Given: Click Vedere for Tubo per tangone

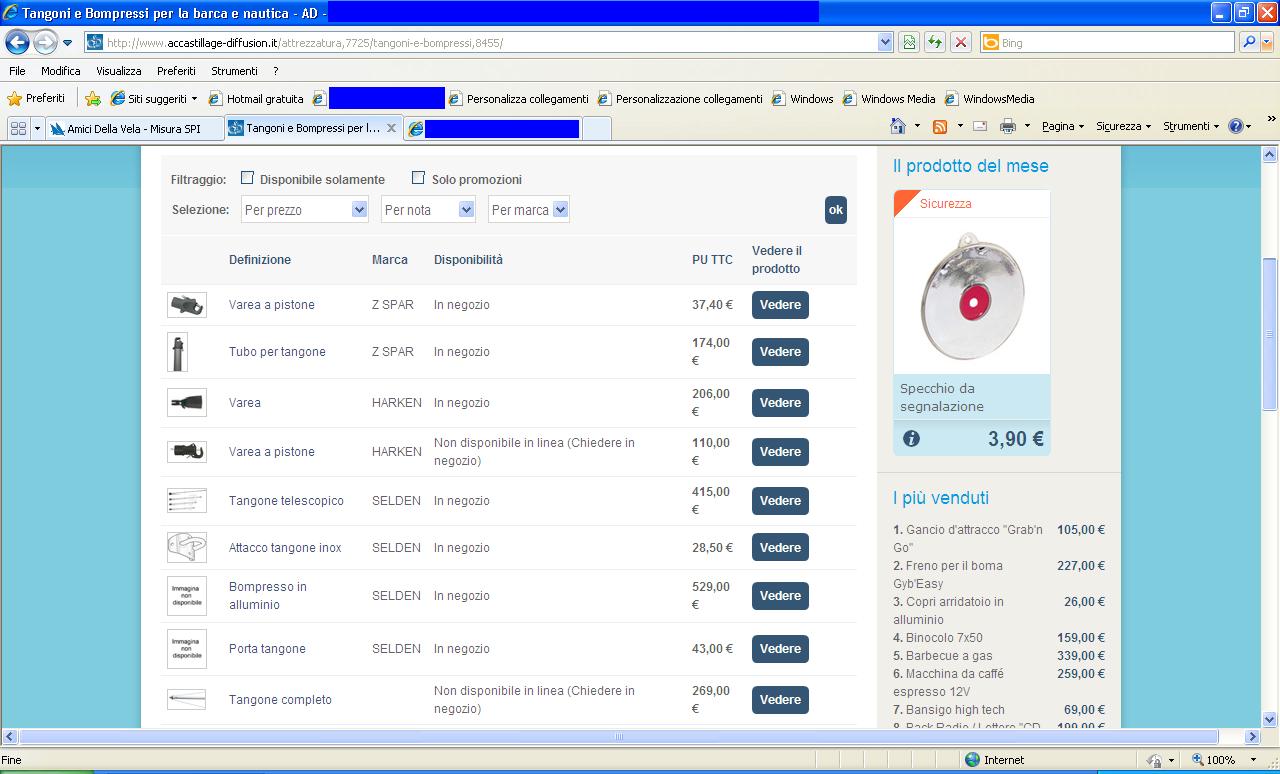Looking at the screenshot, I should [x=780, y=352].
